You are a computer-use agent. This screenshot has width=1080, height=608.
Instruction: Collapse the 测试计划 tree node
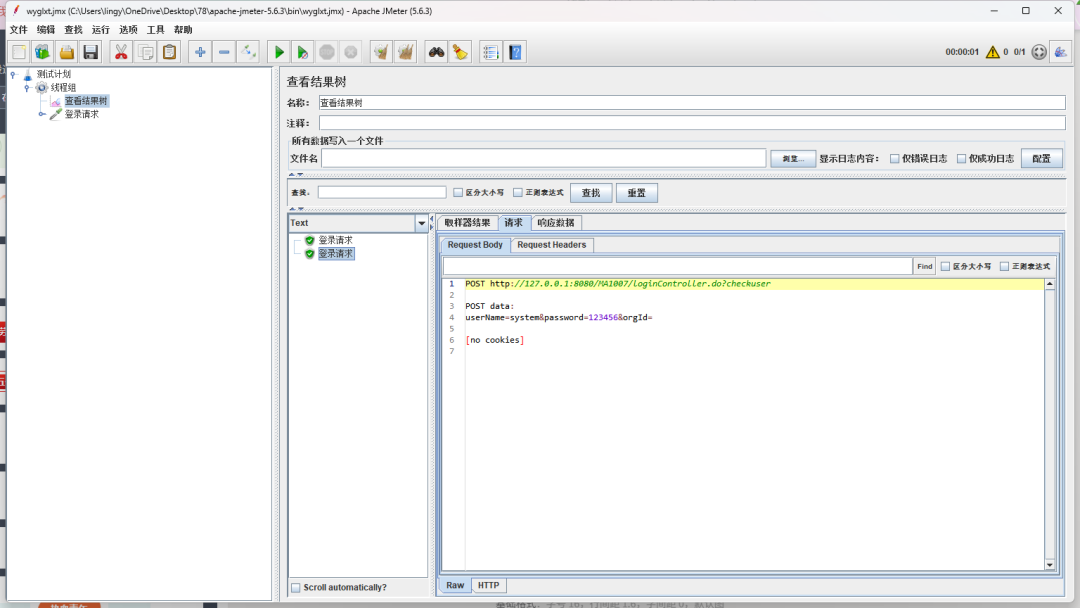[x=10, y=73]
